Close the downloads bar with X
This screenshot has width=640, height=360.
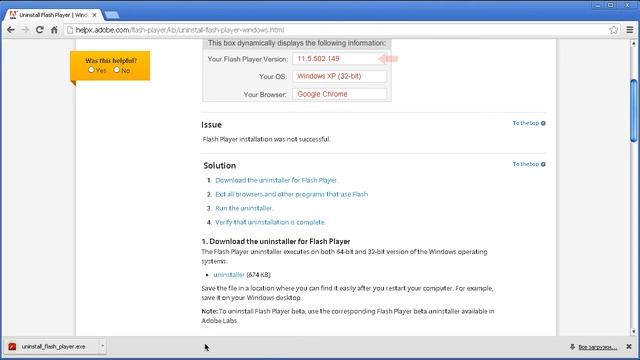coord(629,347)
